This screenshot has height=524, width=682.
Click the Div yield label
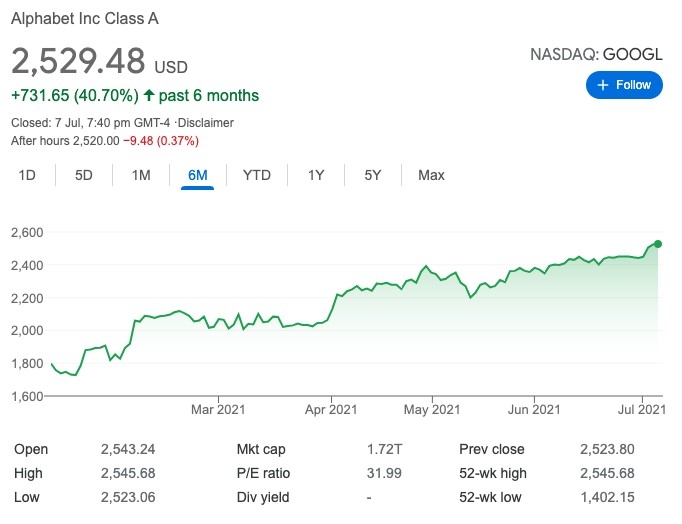(x=263, y=497)
